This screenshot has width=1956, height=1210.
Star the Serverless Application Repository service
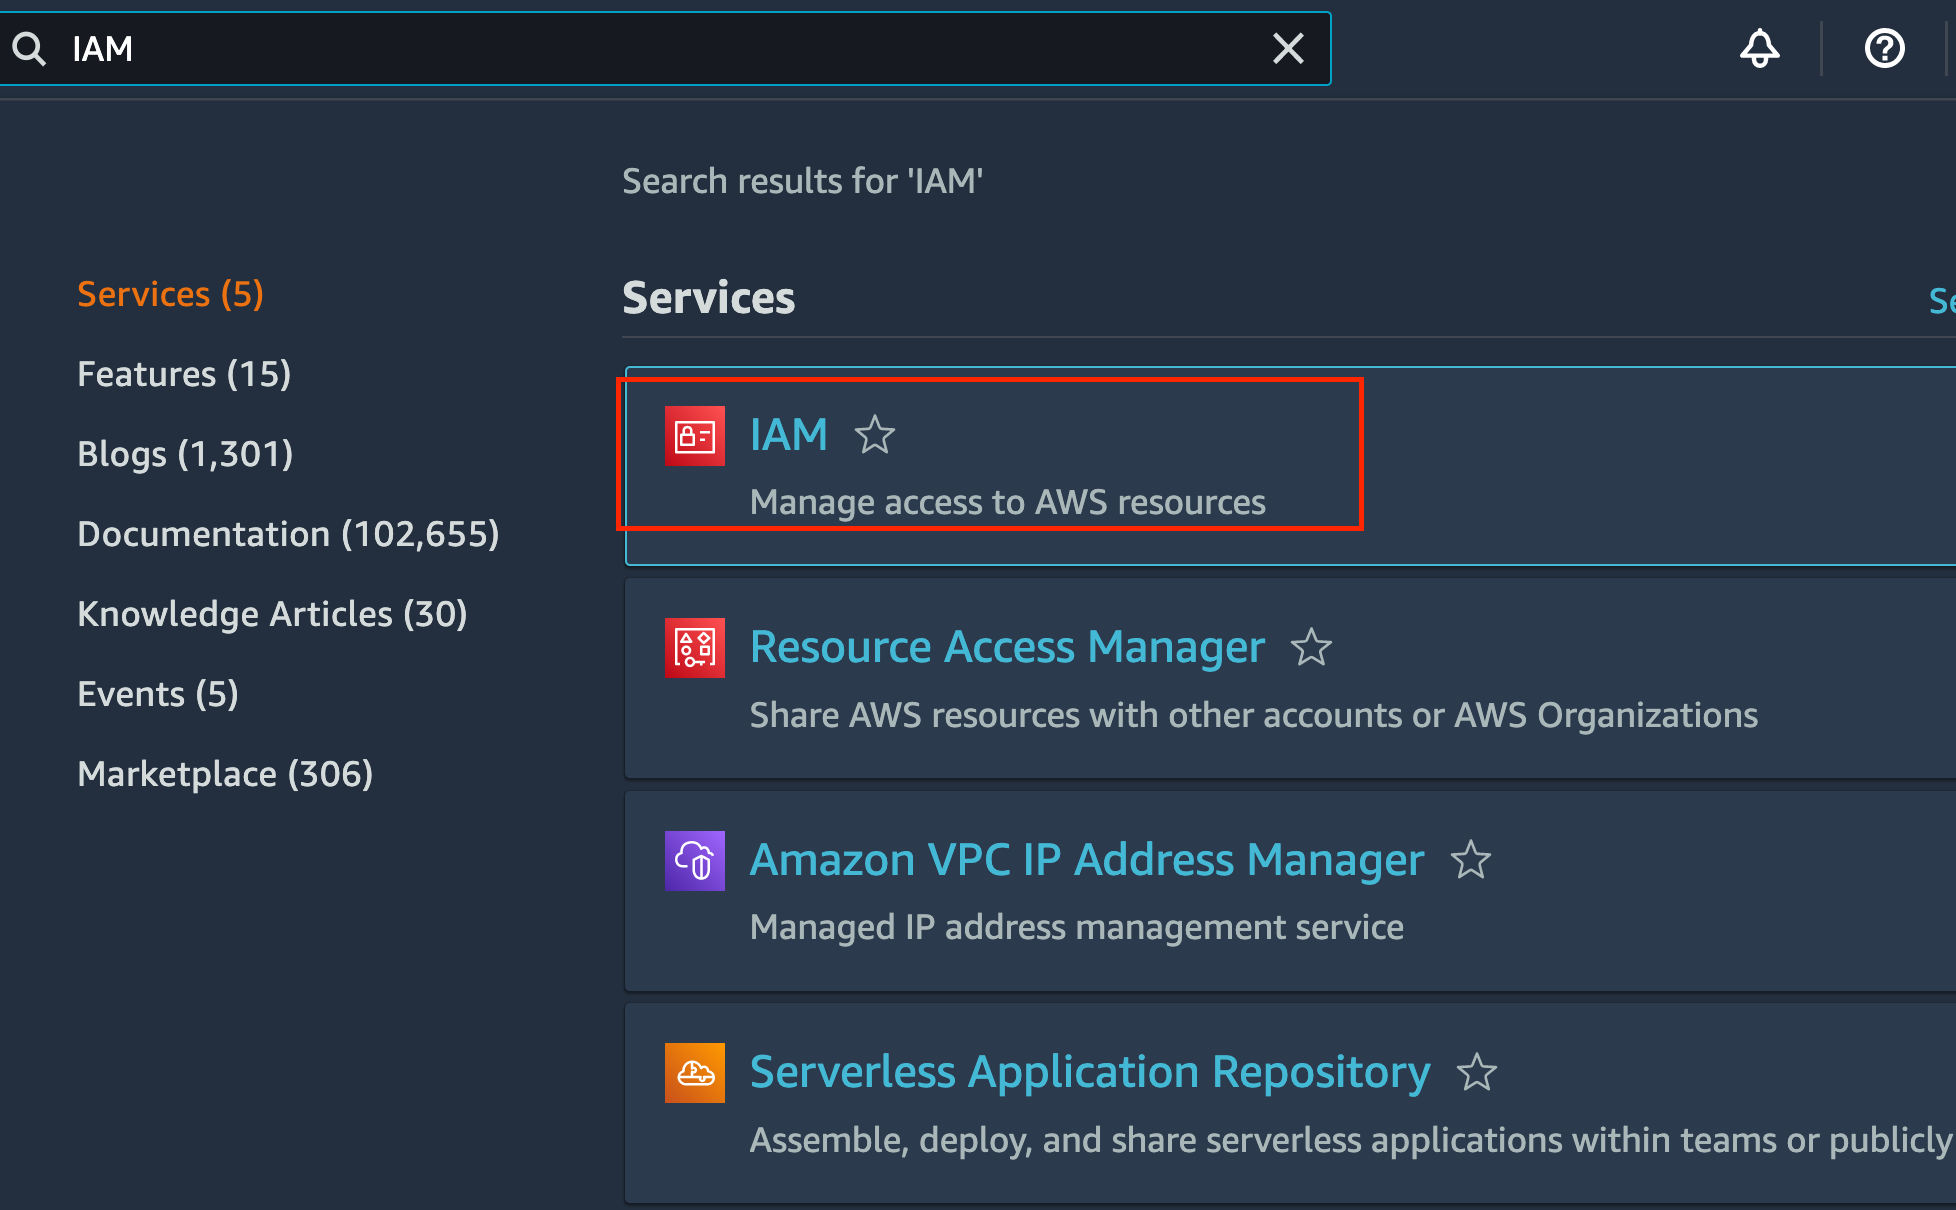pyautogui.click(x=1476, y=1073)
